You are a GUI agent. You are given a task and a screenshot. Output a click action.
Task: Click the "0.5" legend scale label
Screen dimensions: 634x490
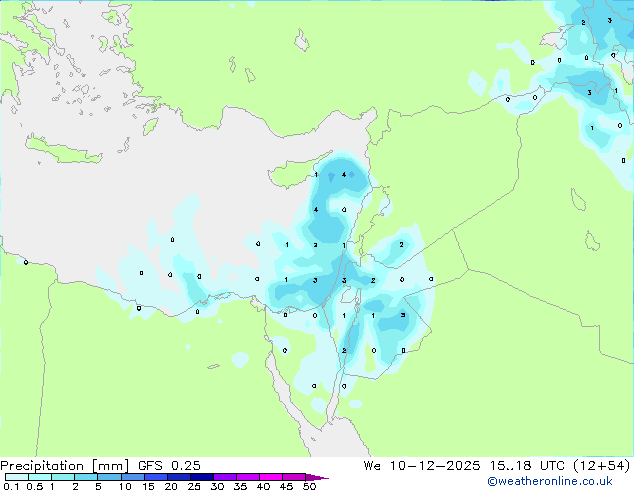(35, 486)
